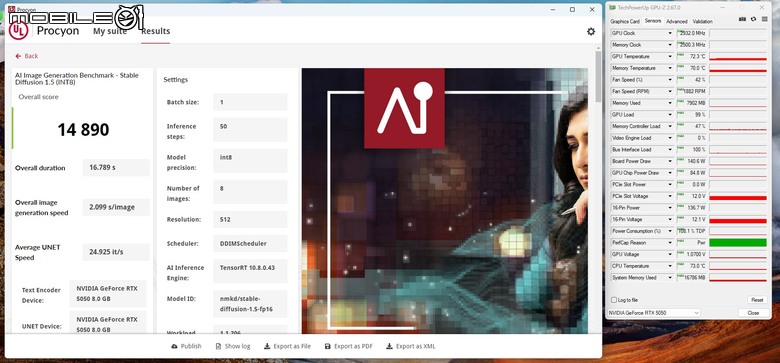This screenshot has width=780, height=363.
Task: Enable Log to file checkbox in GPU-Z
Action: (614, 300)
